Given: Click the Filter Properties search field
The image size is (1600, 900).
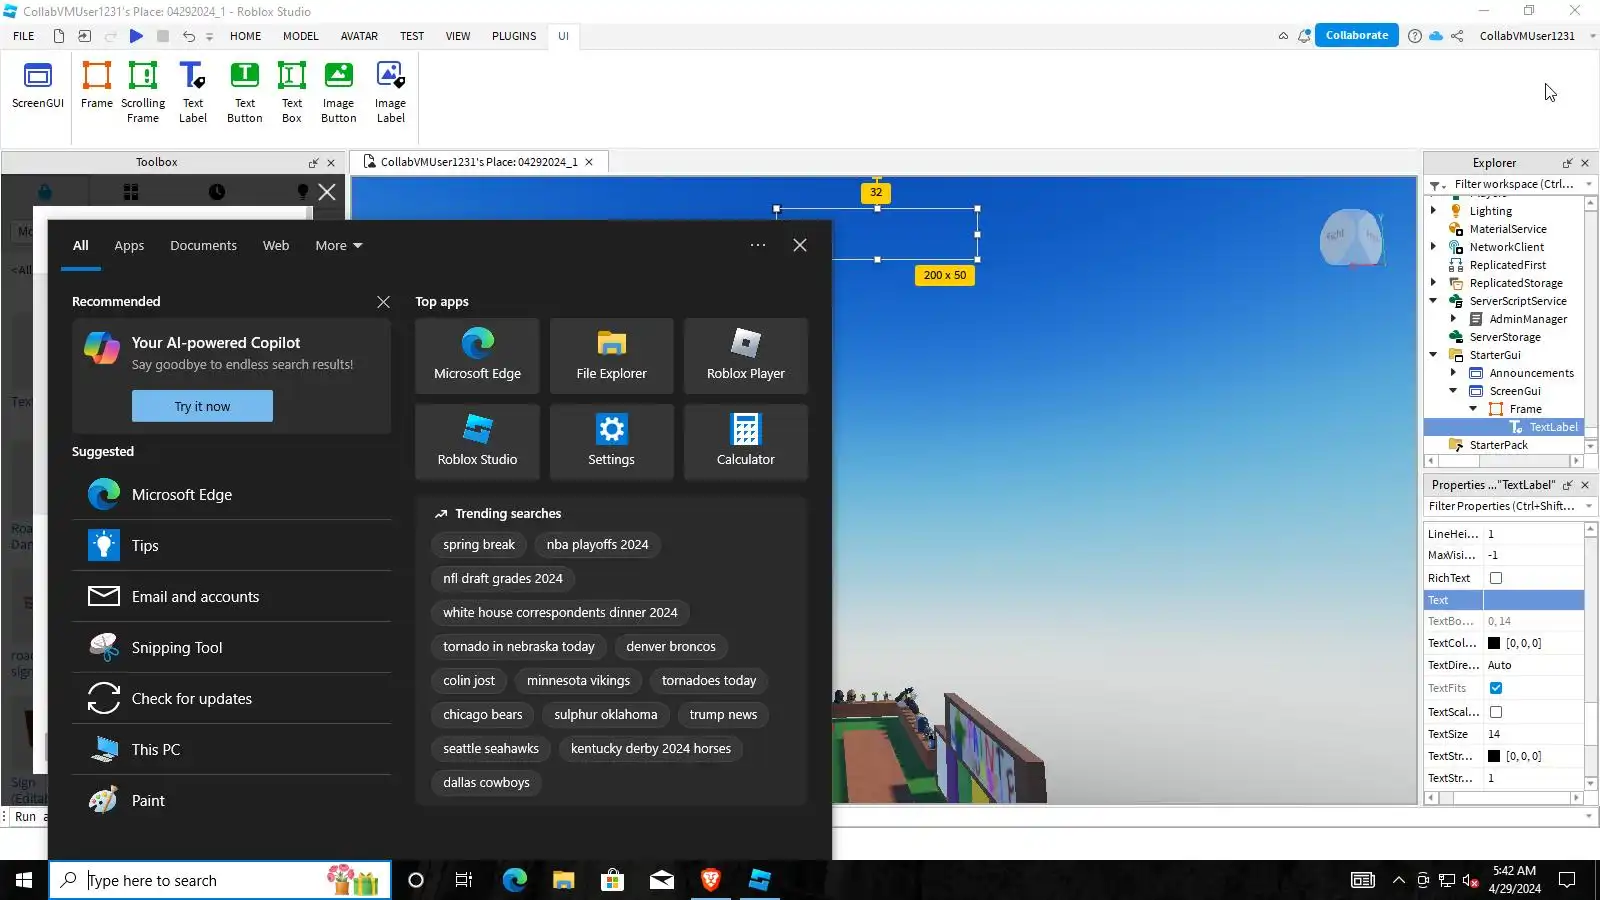Looking at the screenshot, I should point(1502,506).
